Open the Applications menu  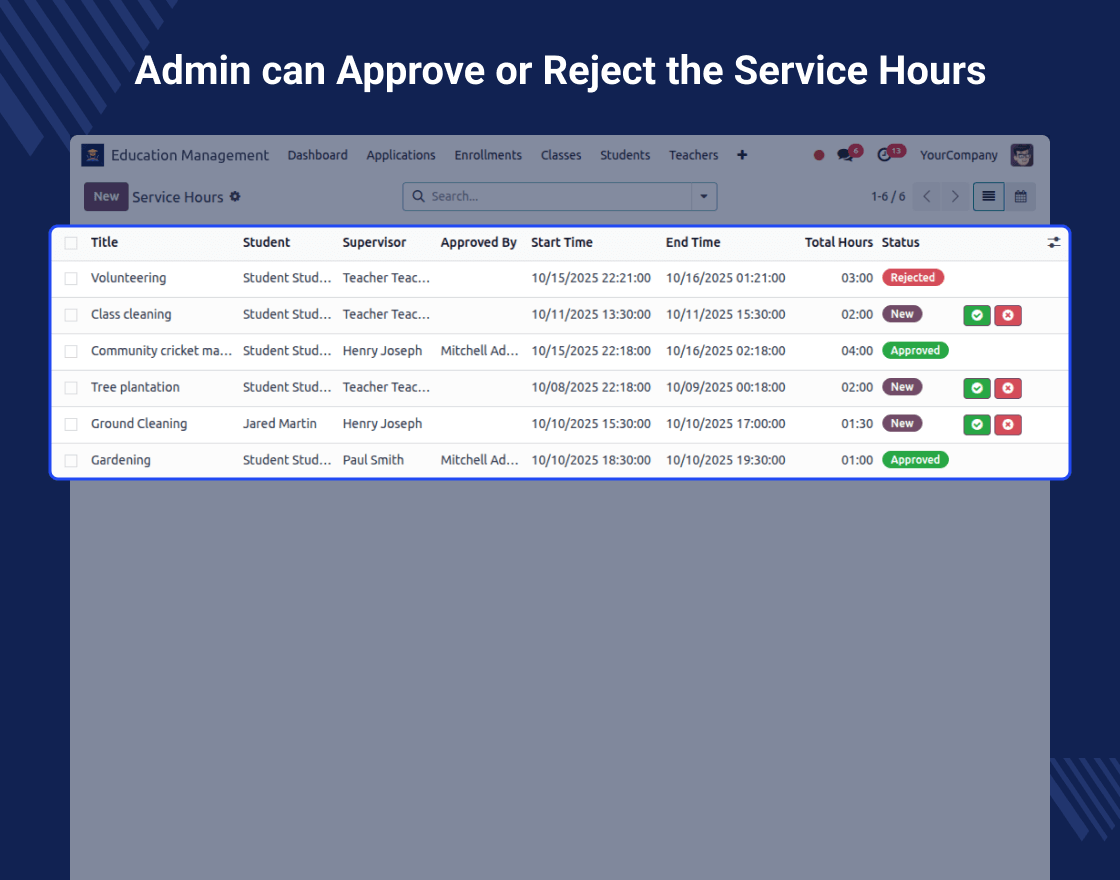tap(401, 155)
